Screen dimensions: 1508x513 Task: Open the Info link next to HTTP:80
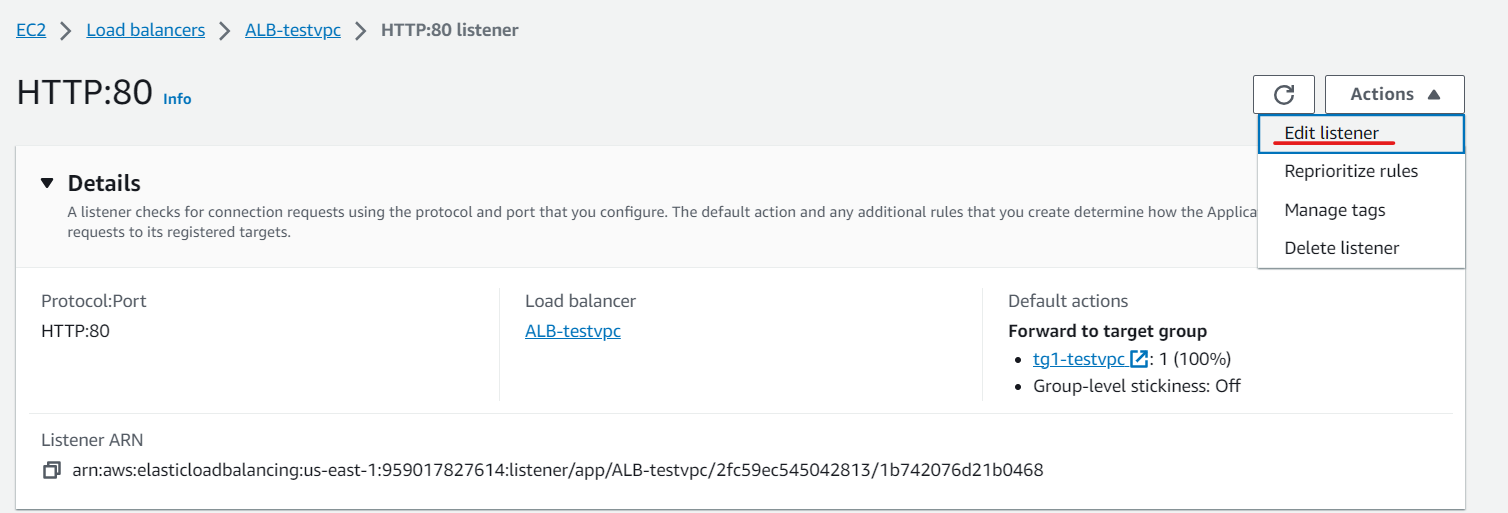pos(177,99)
